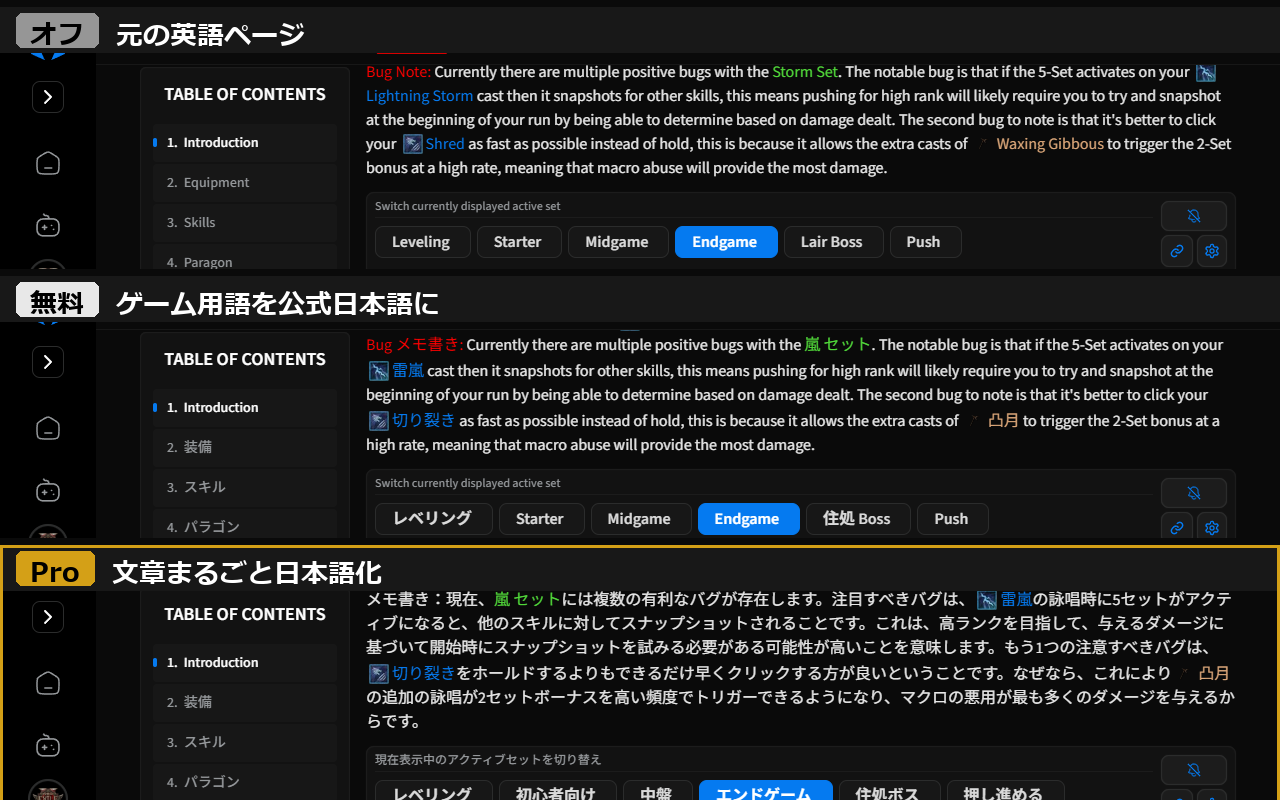The image size is (1280, 800).
Task: Open the Waxing Gibbous link
Action: pos(1050,144)
